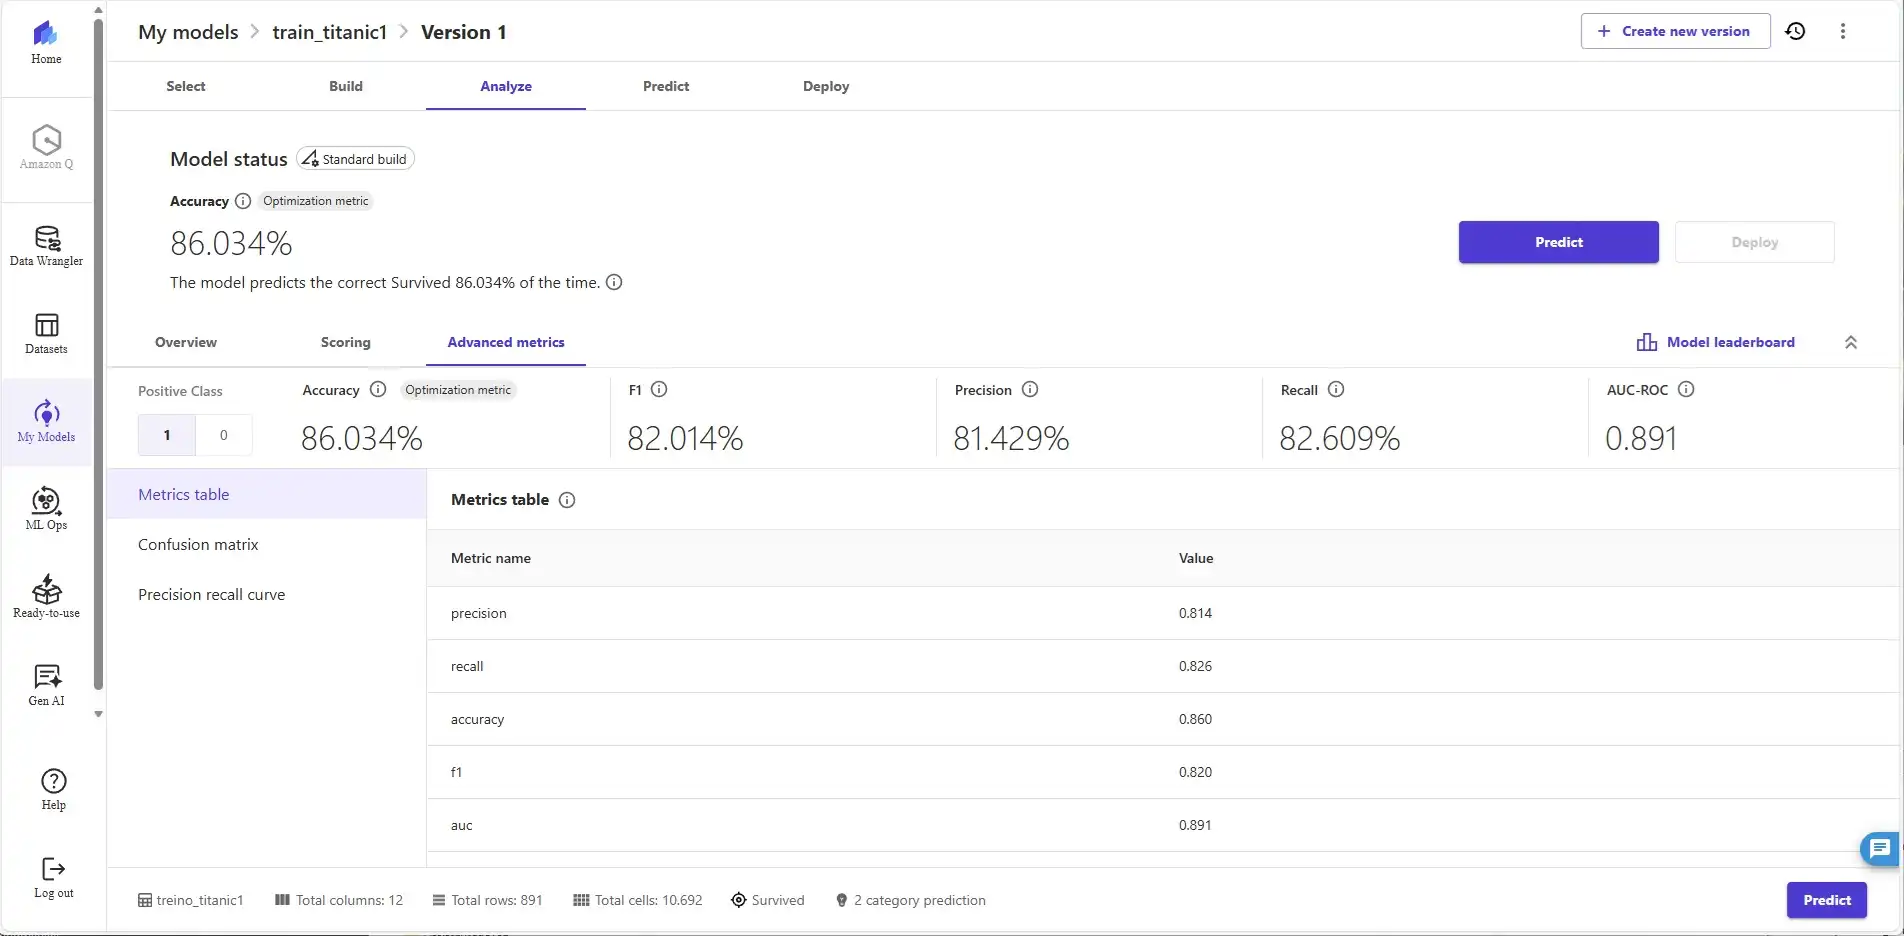This screenshot has width=1904, height=936.
Task: Open Ready-to-use models
Action: tap(46, 597)
